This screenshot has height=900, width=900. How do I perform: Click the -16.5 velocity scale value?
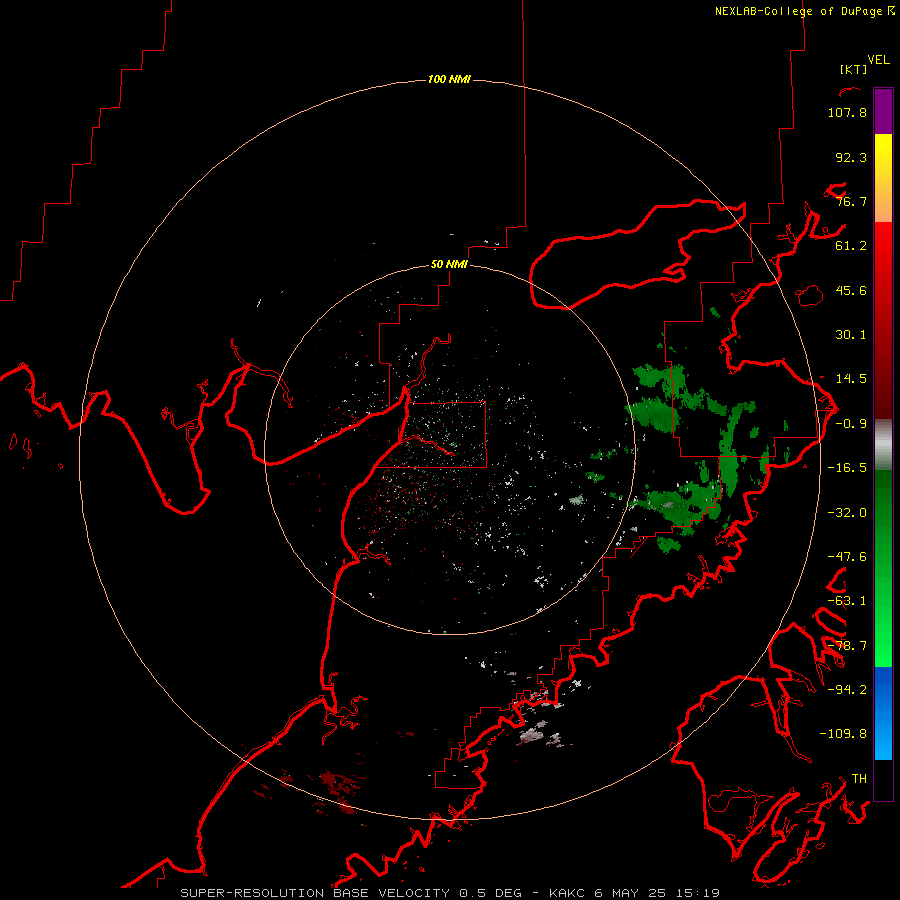coord(847,468)
